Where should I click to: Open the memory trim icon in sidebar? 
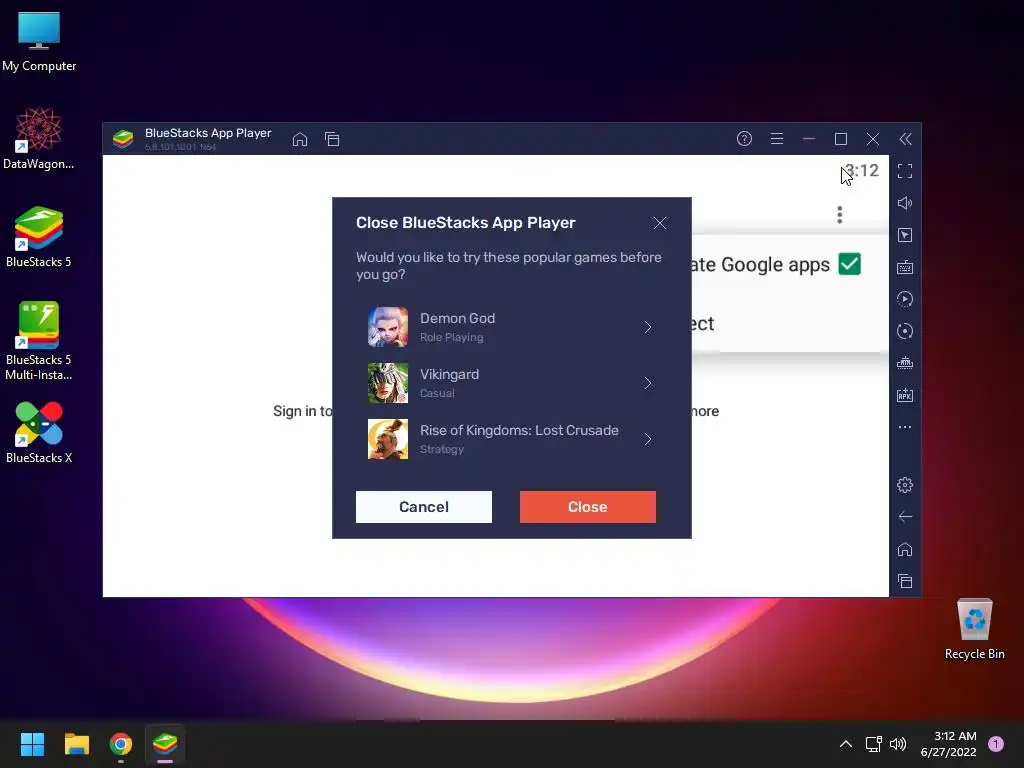pos(905,363)
